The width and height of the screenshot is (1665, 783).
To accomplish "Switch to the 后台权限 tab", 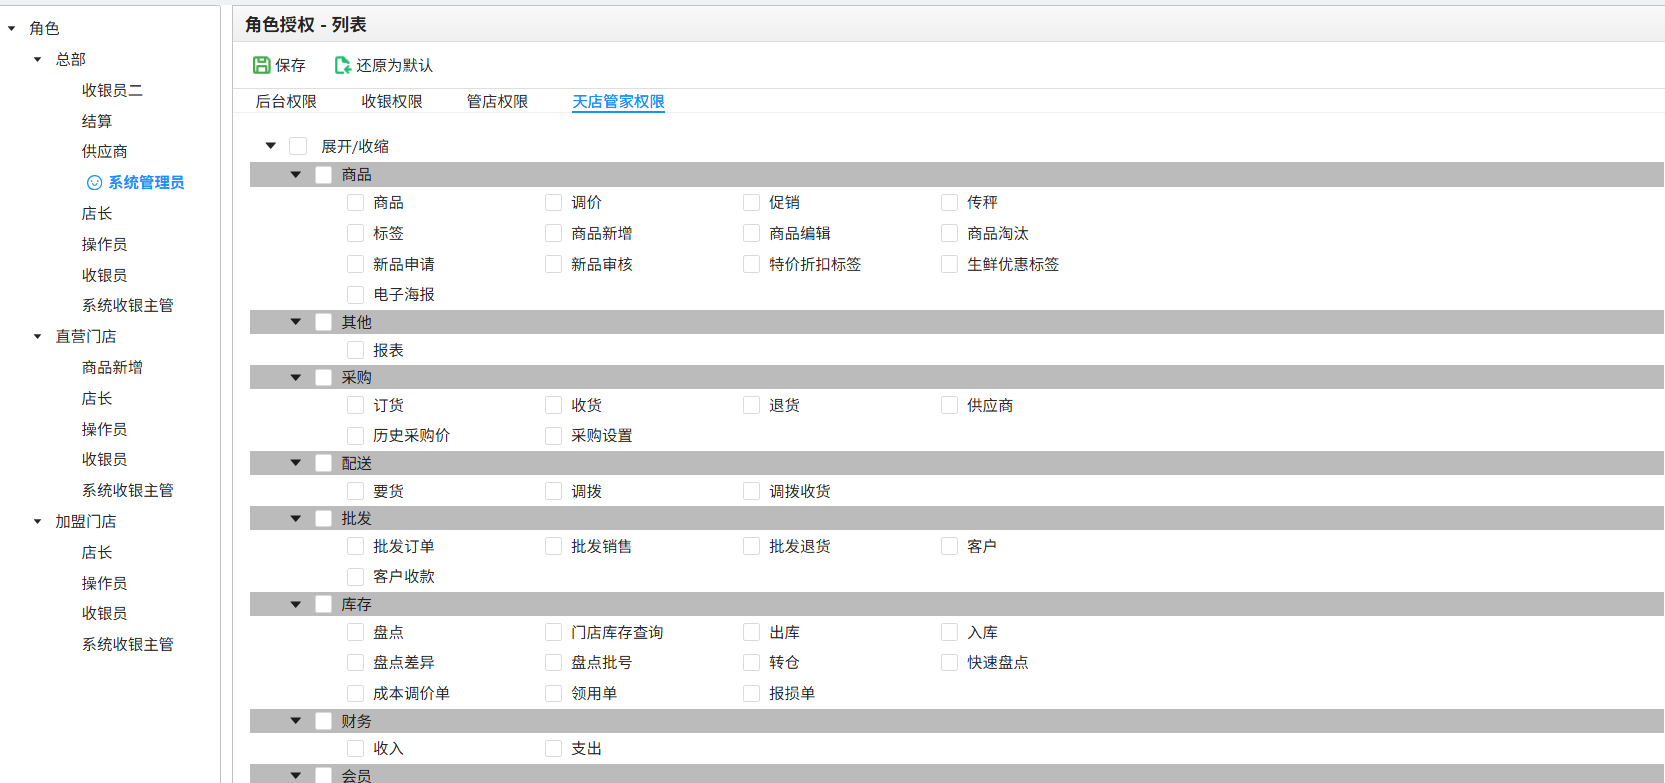I will [x=286, y=102].
